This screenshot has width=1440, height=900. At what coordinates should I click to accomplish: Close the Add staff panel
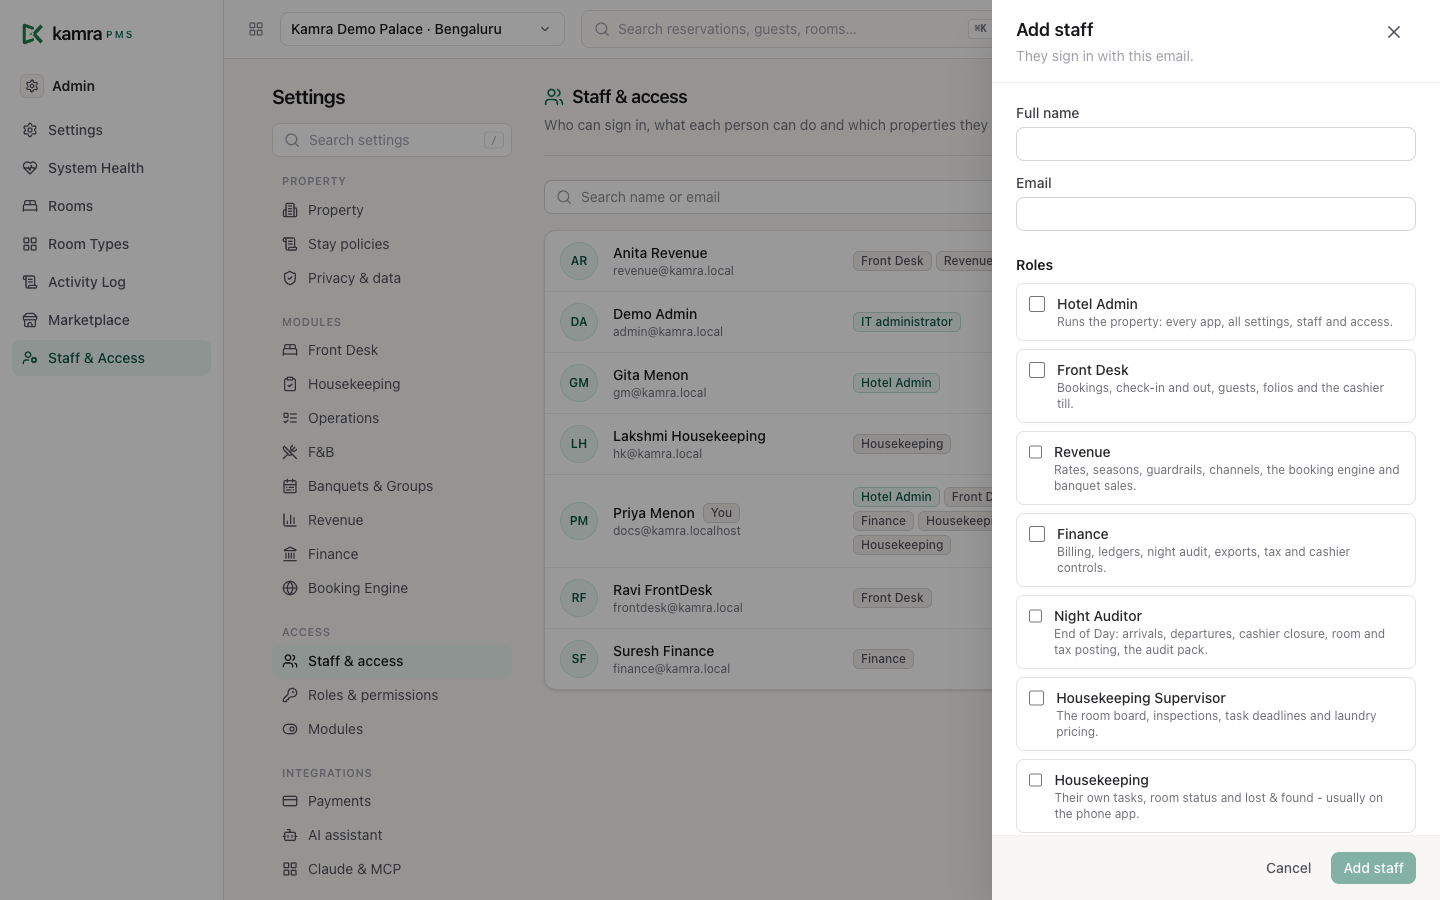pyautogui.click(x=1394, y=32)
